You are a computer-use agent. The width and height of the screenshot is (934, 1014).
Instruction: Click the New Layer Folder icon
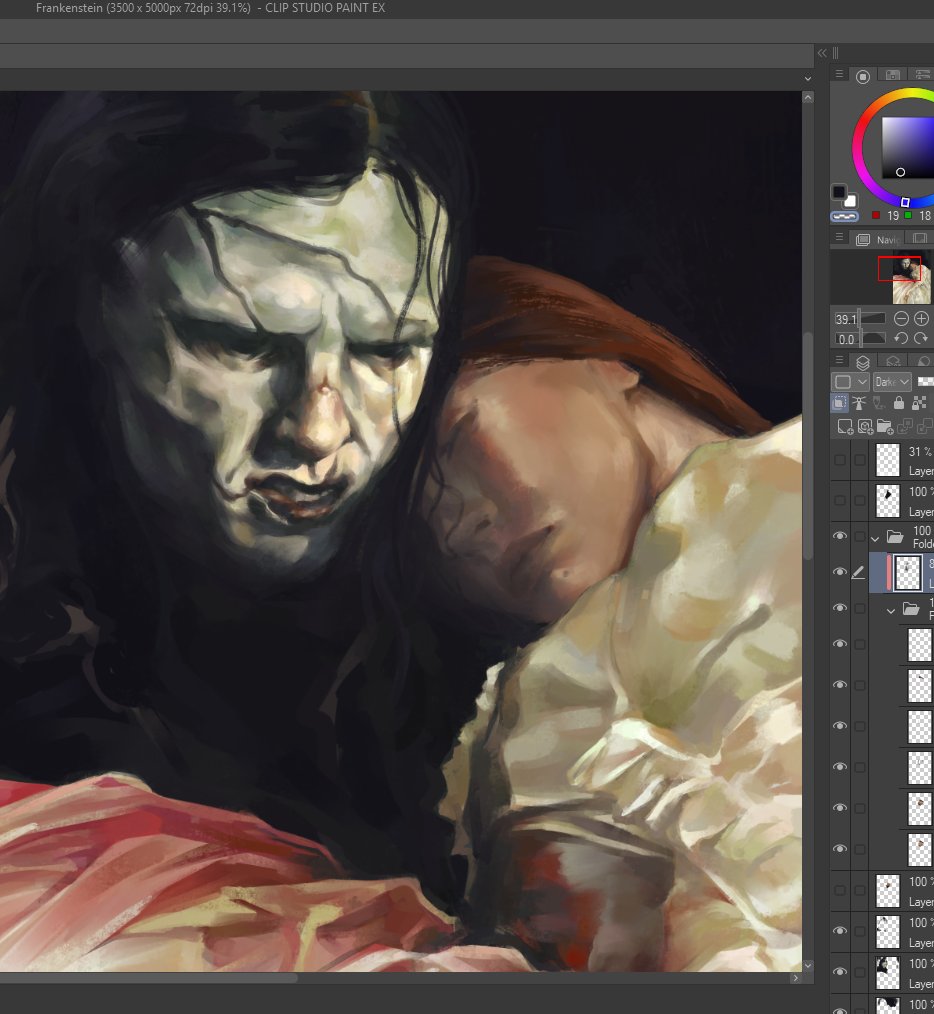tap(883, 428)
